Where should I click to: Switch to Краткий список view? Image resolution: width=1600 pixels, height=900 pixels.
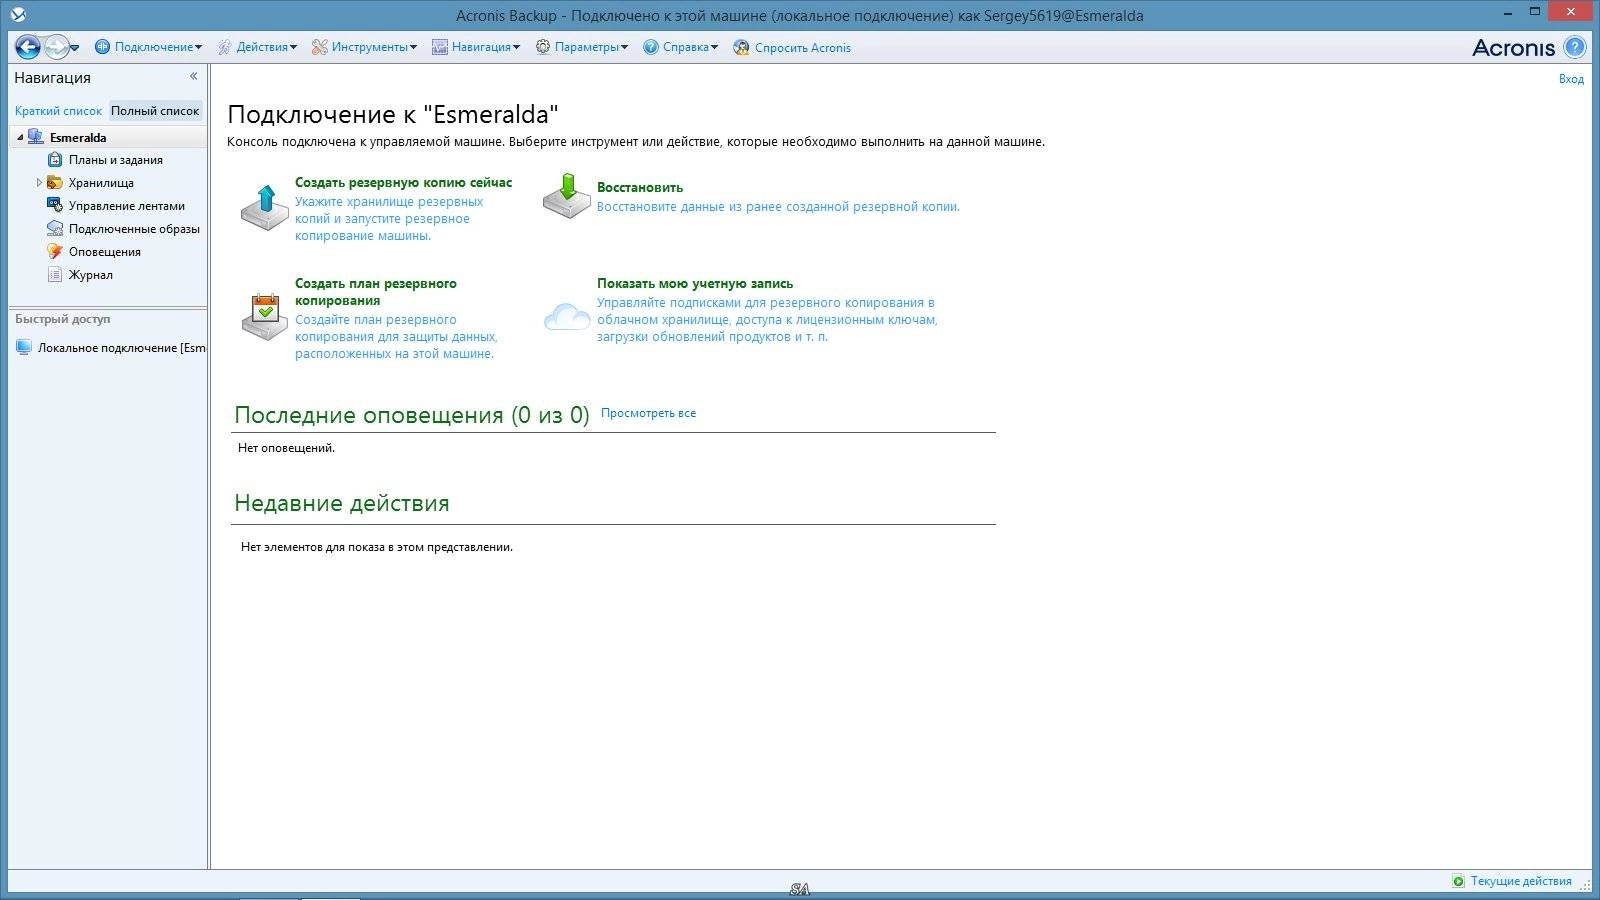click(58, 111)
